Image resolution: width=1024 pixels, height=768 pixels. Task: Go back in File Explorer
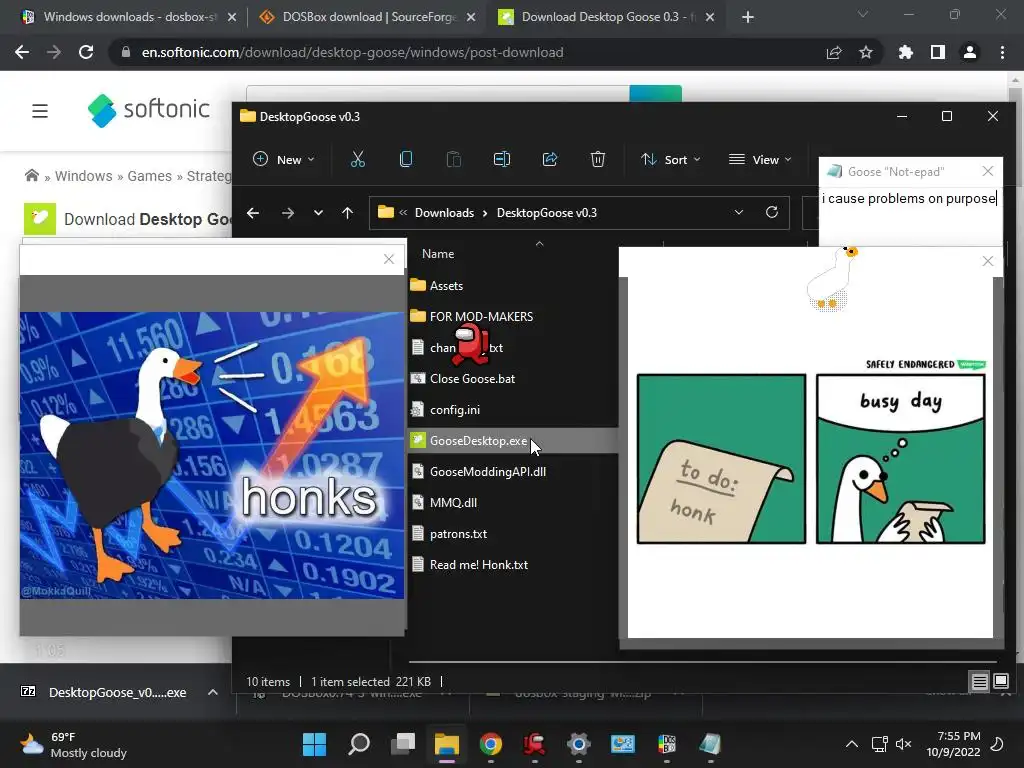253,213
